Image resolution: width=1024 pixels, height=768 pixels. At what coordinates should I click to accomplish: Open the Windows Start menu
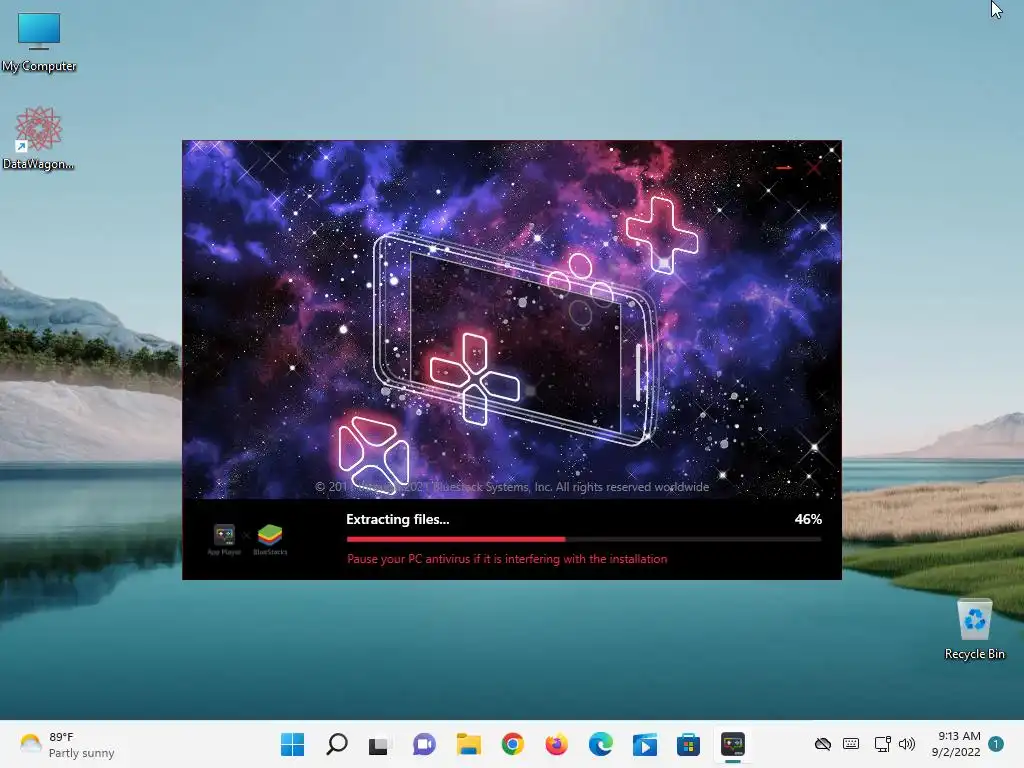pyautogui.click(x=293, y=744)
